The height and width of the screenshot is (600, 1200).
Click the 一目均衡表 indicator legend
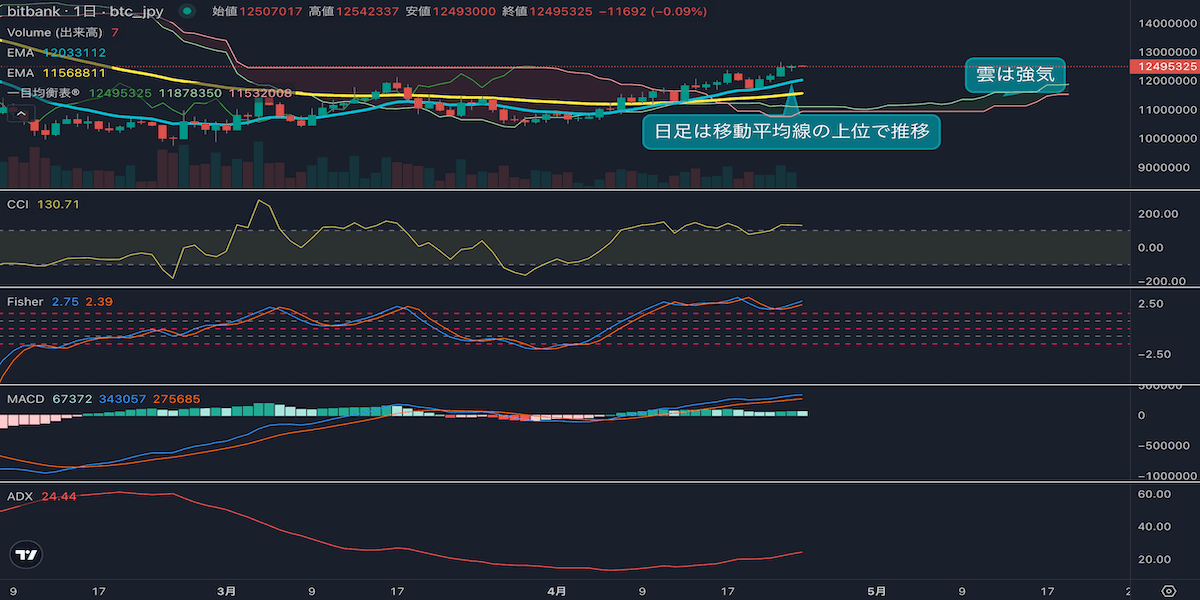44,93
